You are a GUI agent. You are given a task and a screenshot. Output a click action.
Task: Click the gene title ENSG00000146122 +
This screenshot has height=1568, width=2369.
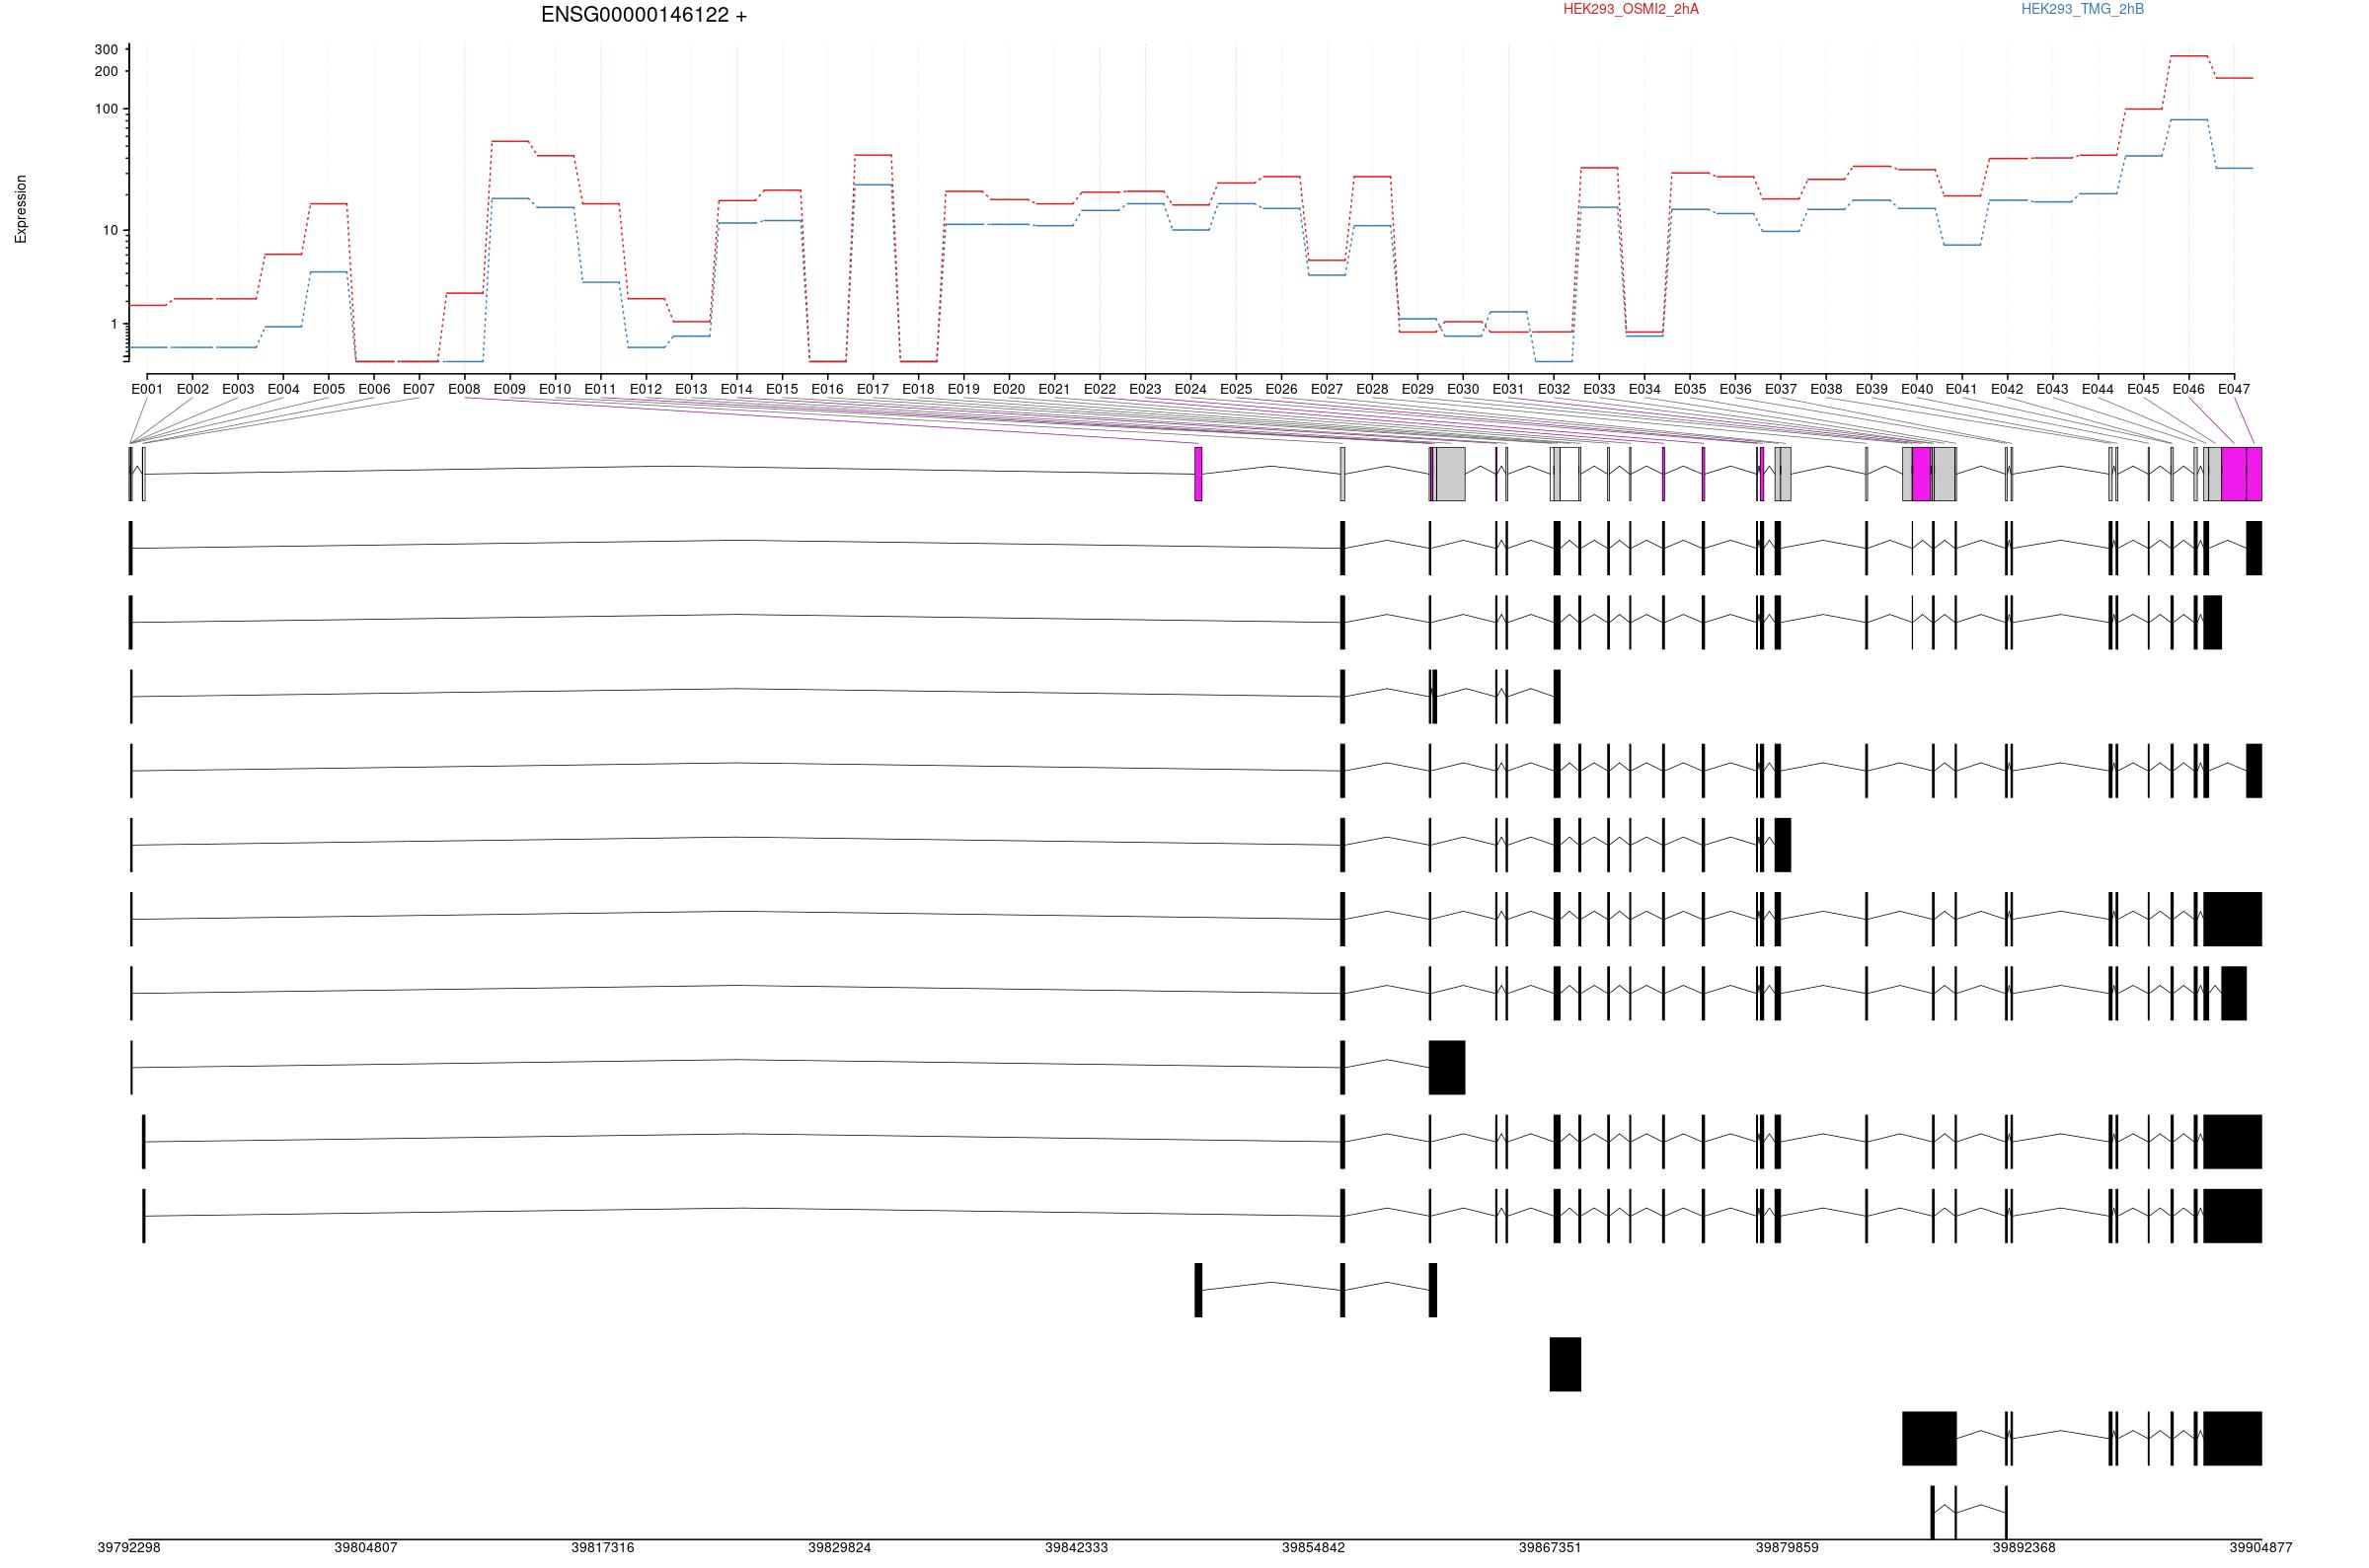coord(643,15)
